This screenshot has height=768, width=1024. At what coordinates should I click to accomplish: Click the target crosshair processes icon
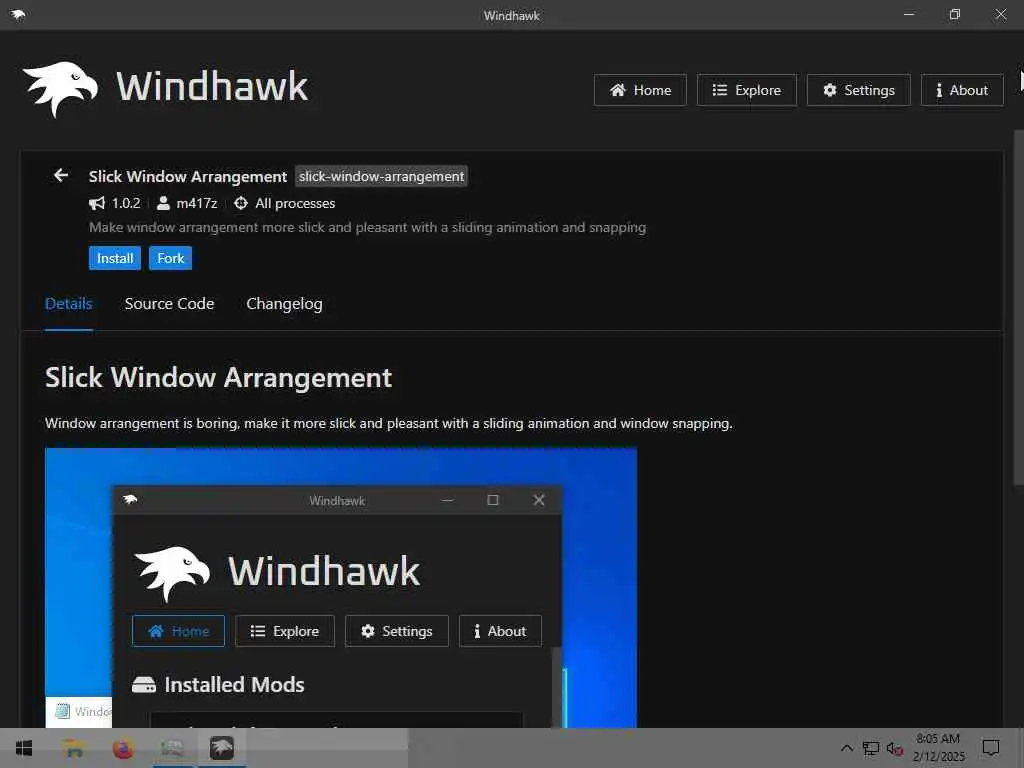pyautogui.click(x=241, y=203)
